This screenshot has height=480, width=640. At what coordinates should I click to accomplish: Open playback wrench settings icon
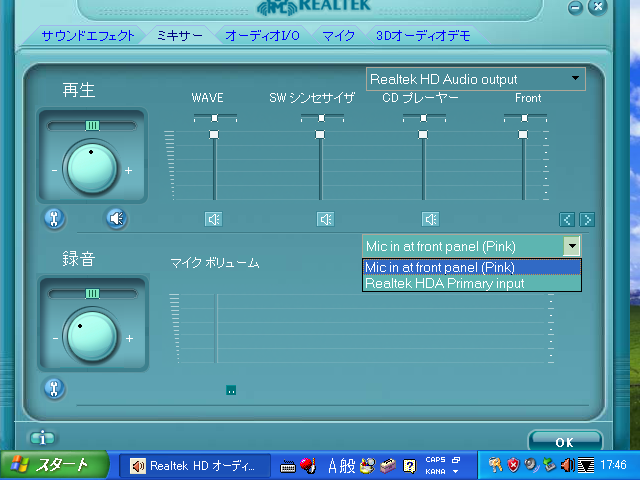click(x=54, y=218)
